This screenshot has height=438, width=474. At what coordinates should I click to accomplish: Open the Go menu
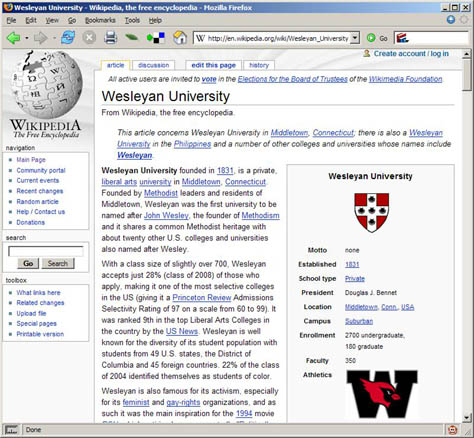[x=72, y=20]
